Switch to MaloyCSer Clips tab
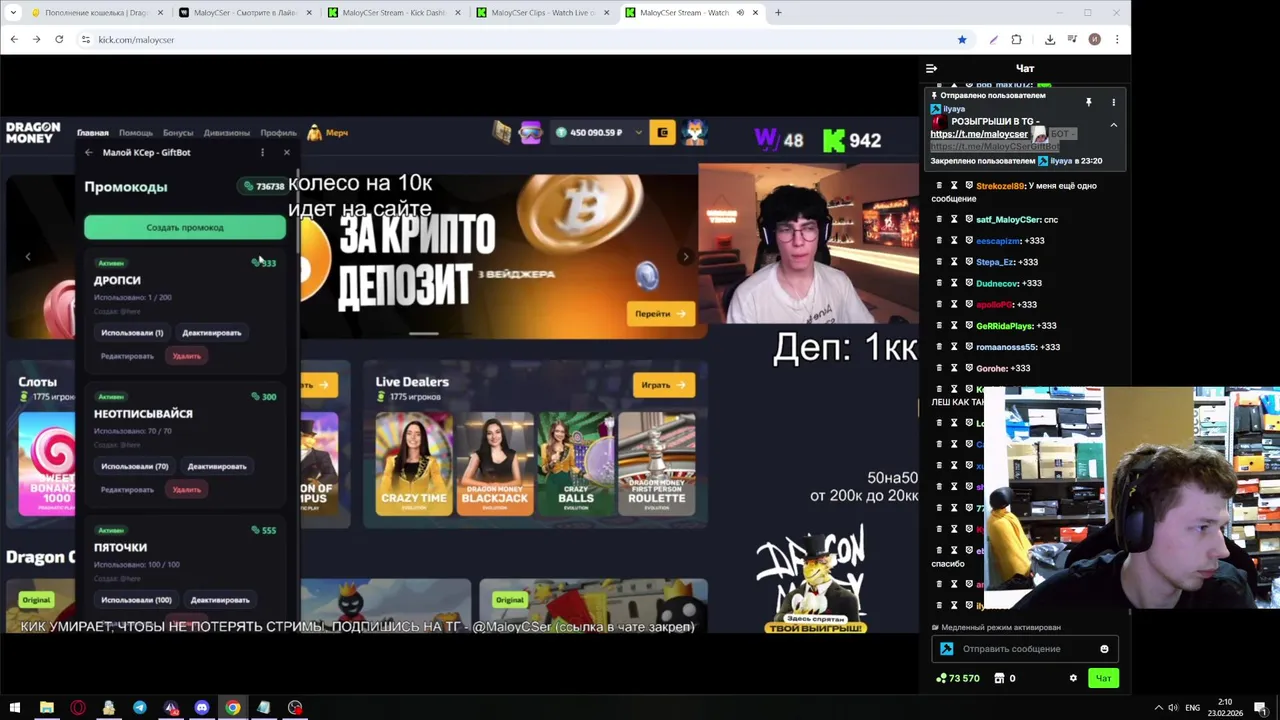Viewport: 1280px width, 720px height. (x=543, y=12)
